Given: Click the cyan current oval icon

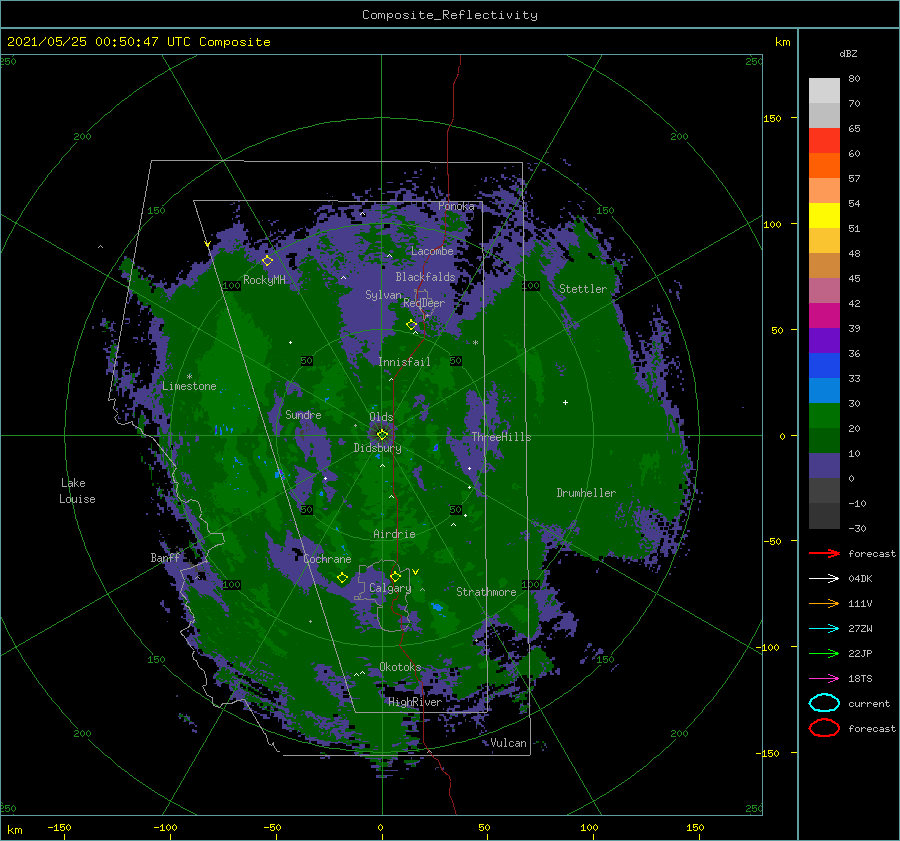Looking at the screenshot, I should (x=824, y=703).
